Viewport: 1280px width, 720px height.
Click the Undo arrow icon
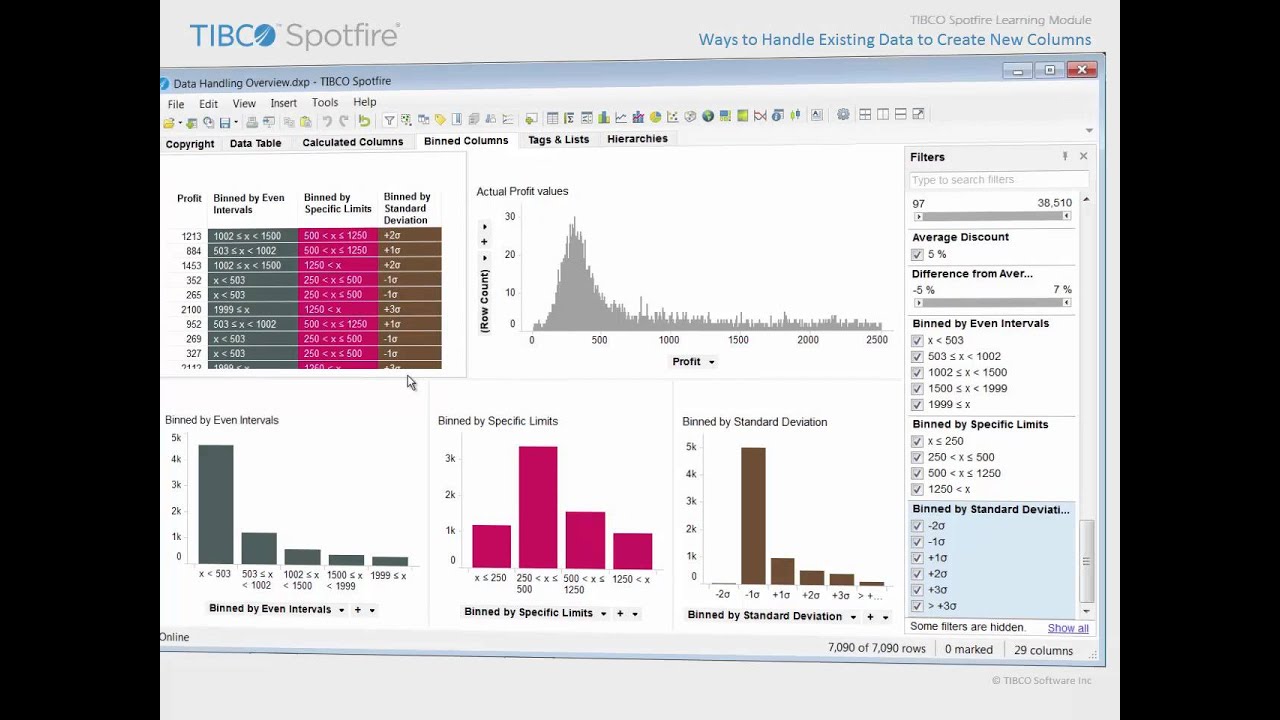[327, 121]
